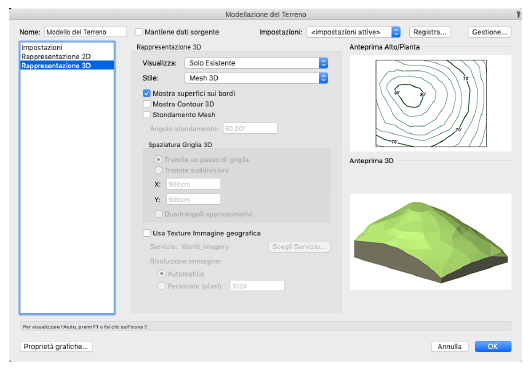
Task: Click the 'Anteprima 3D' terrain preview
Action: [430, 242]
